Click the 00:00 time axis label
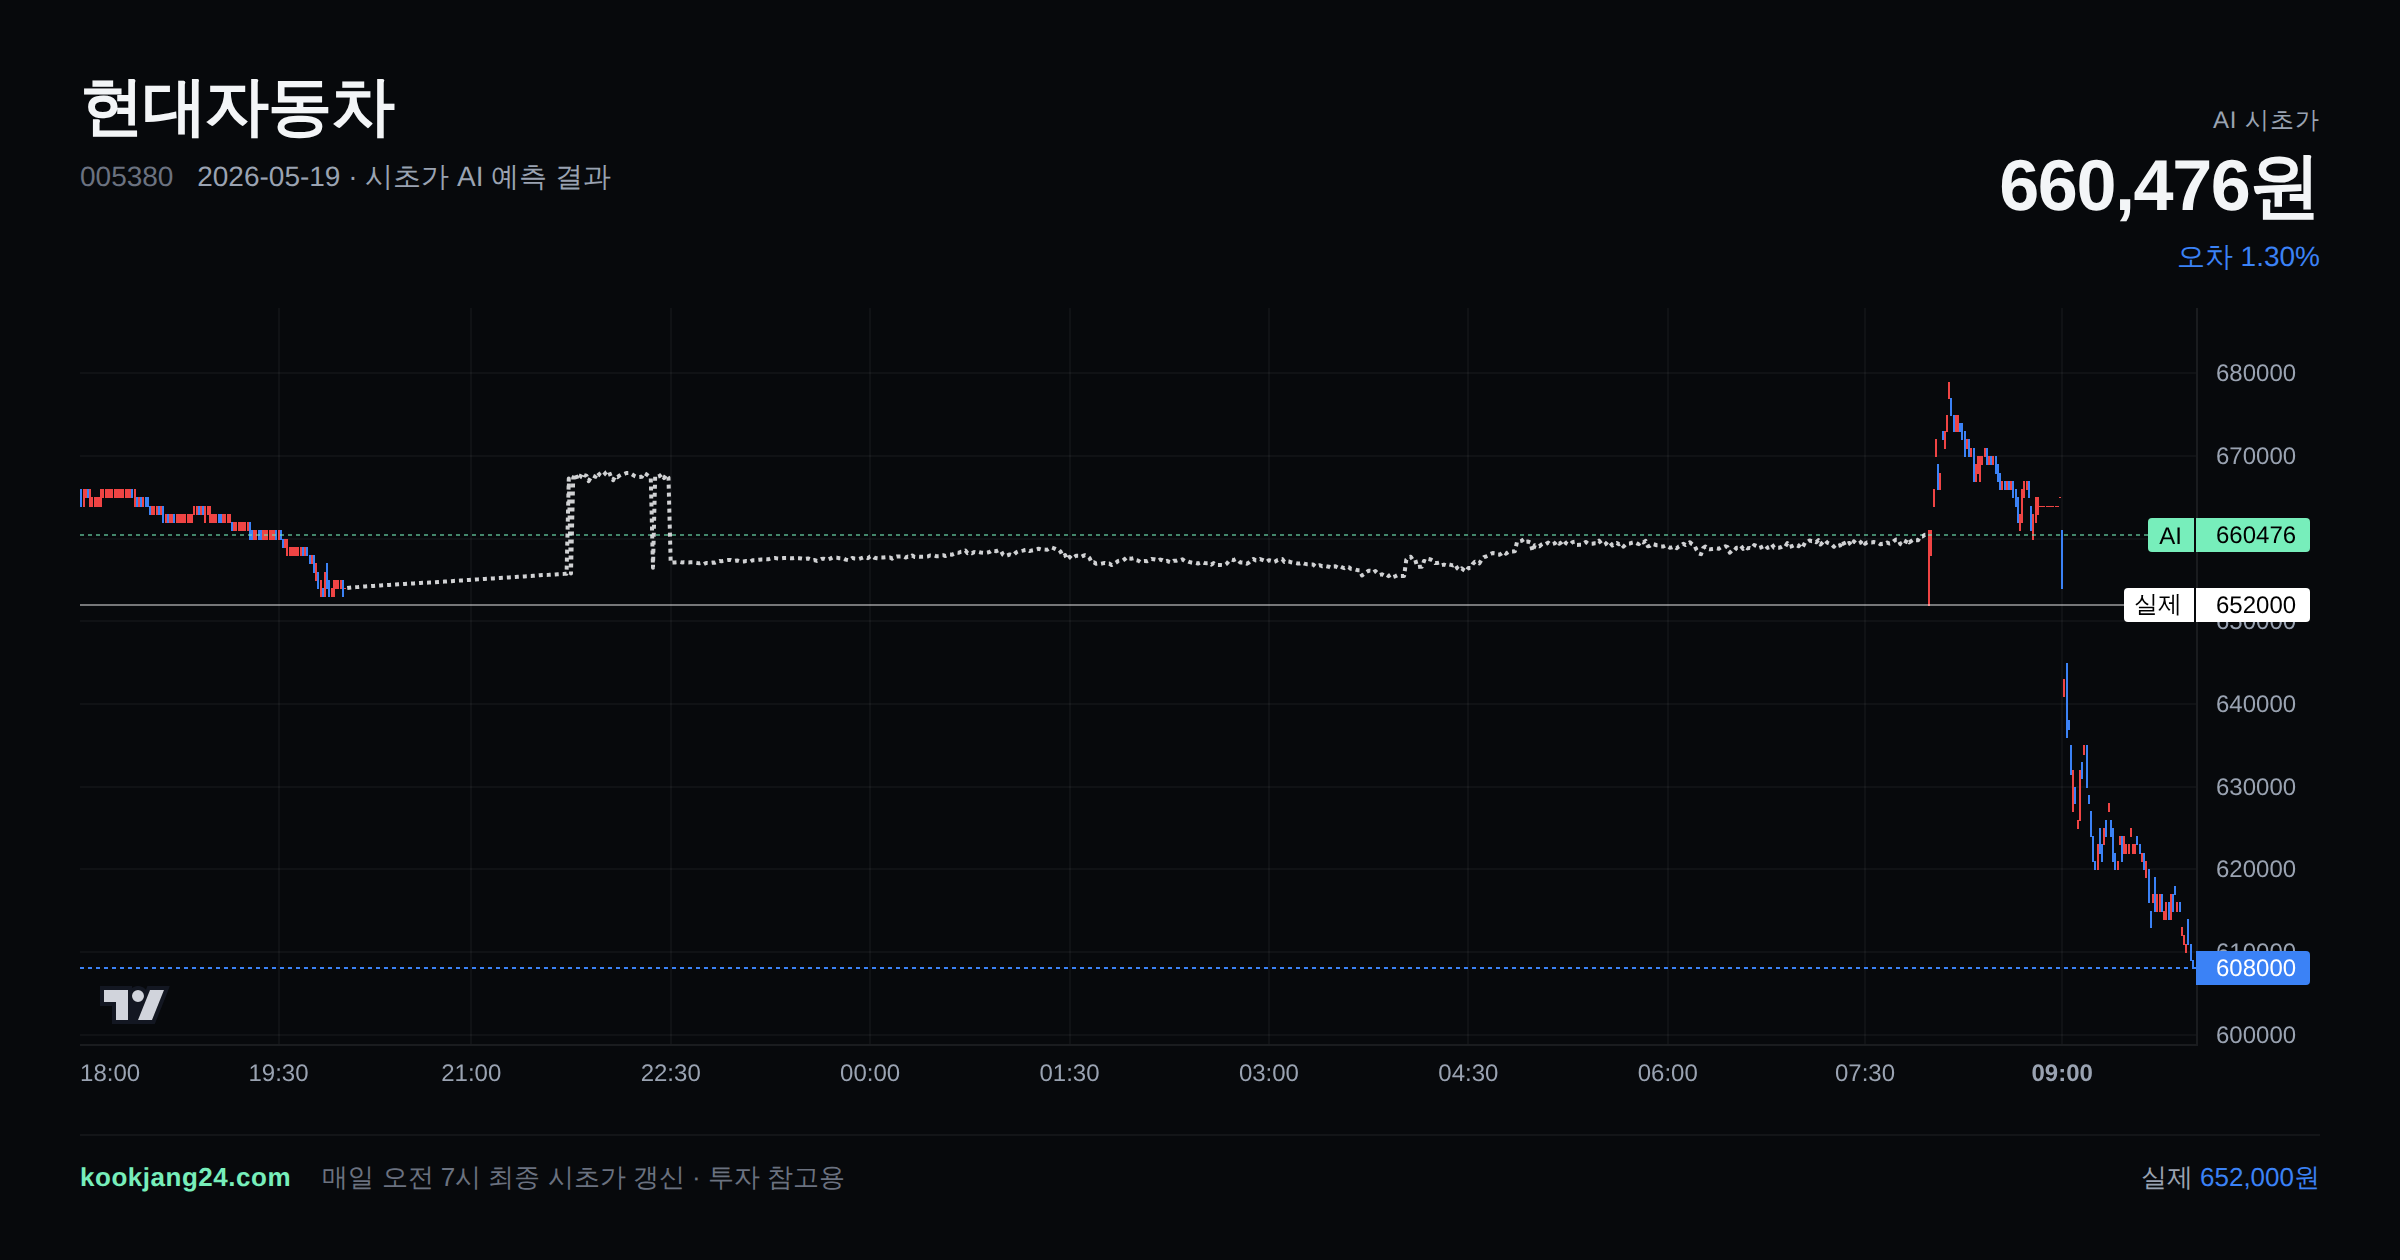 (x=870, y=1073)
